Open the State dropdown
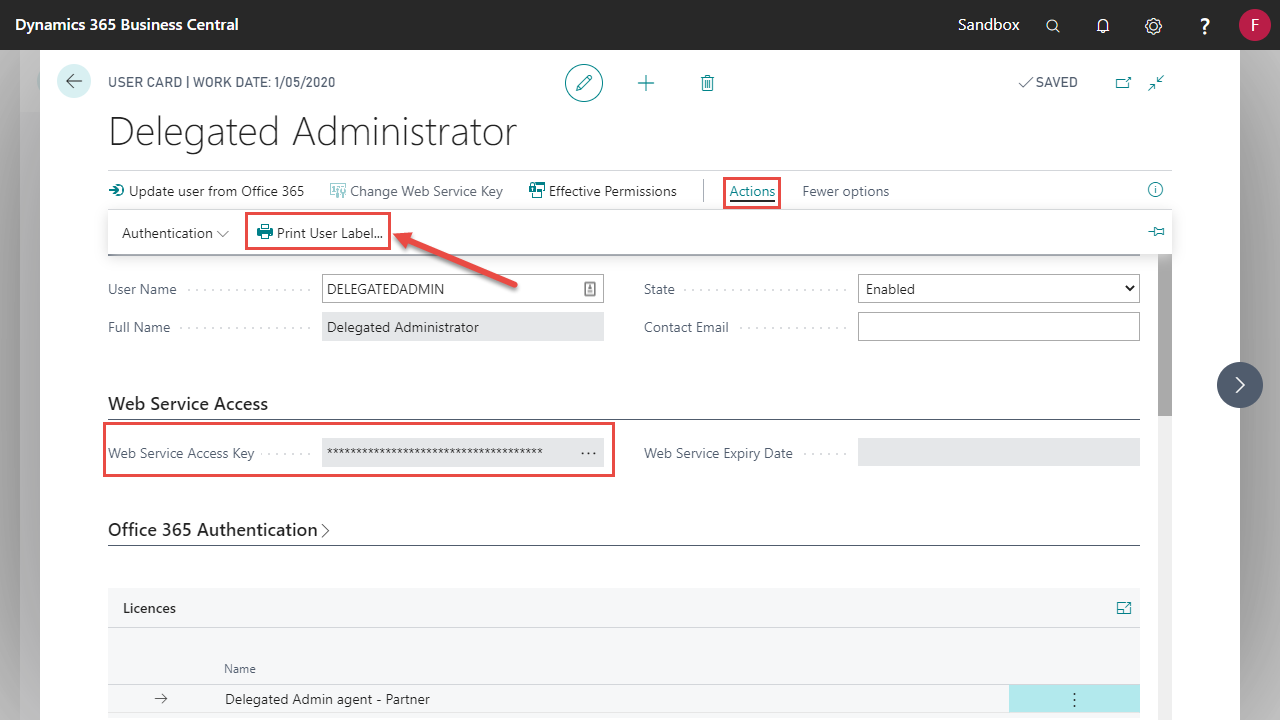Viewport: 1280px width, 720px height. click(x=999, y=289)
